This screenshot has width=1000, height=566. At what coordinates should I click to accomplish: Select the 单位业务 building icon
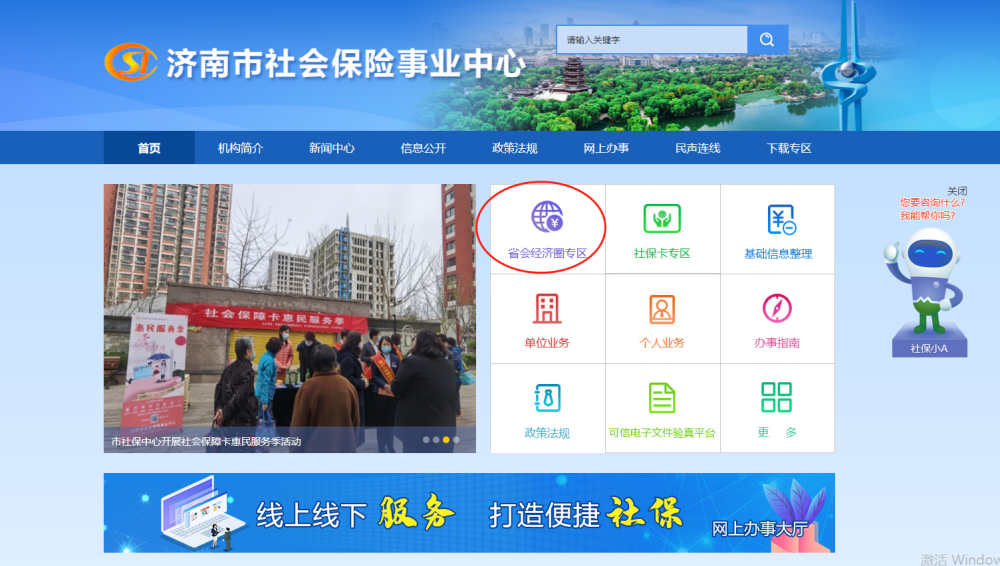pos(547,309)
